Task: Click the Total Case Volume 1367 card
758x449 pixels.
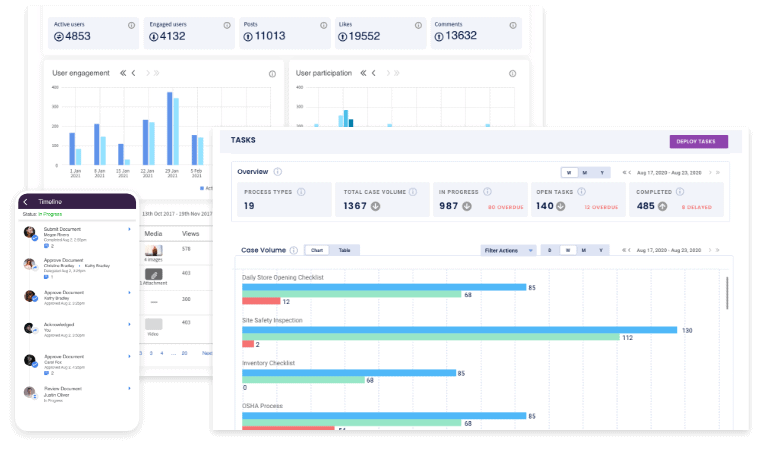Action: [382, 199]
